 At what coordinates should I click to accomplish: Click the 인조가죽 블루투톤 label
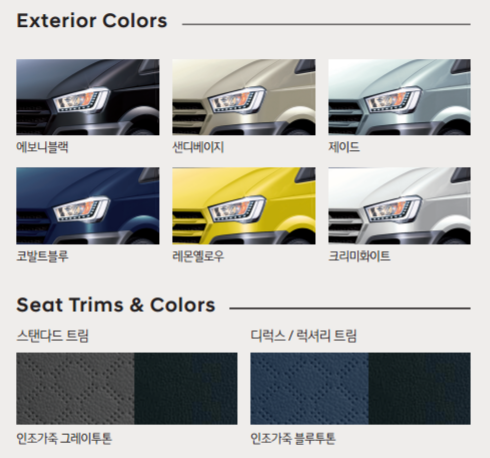(x=293, y=438)
